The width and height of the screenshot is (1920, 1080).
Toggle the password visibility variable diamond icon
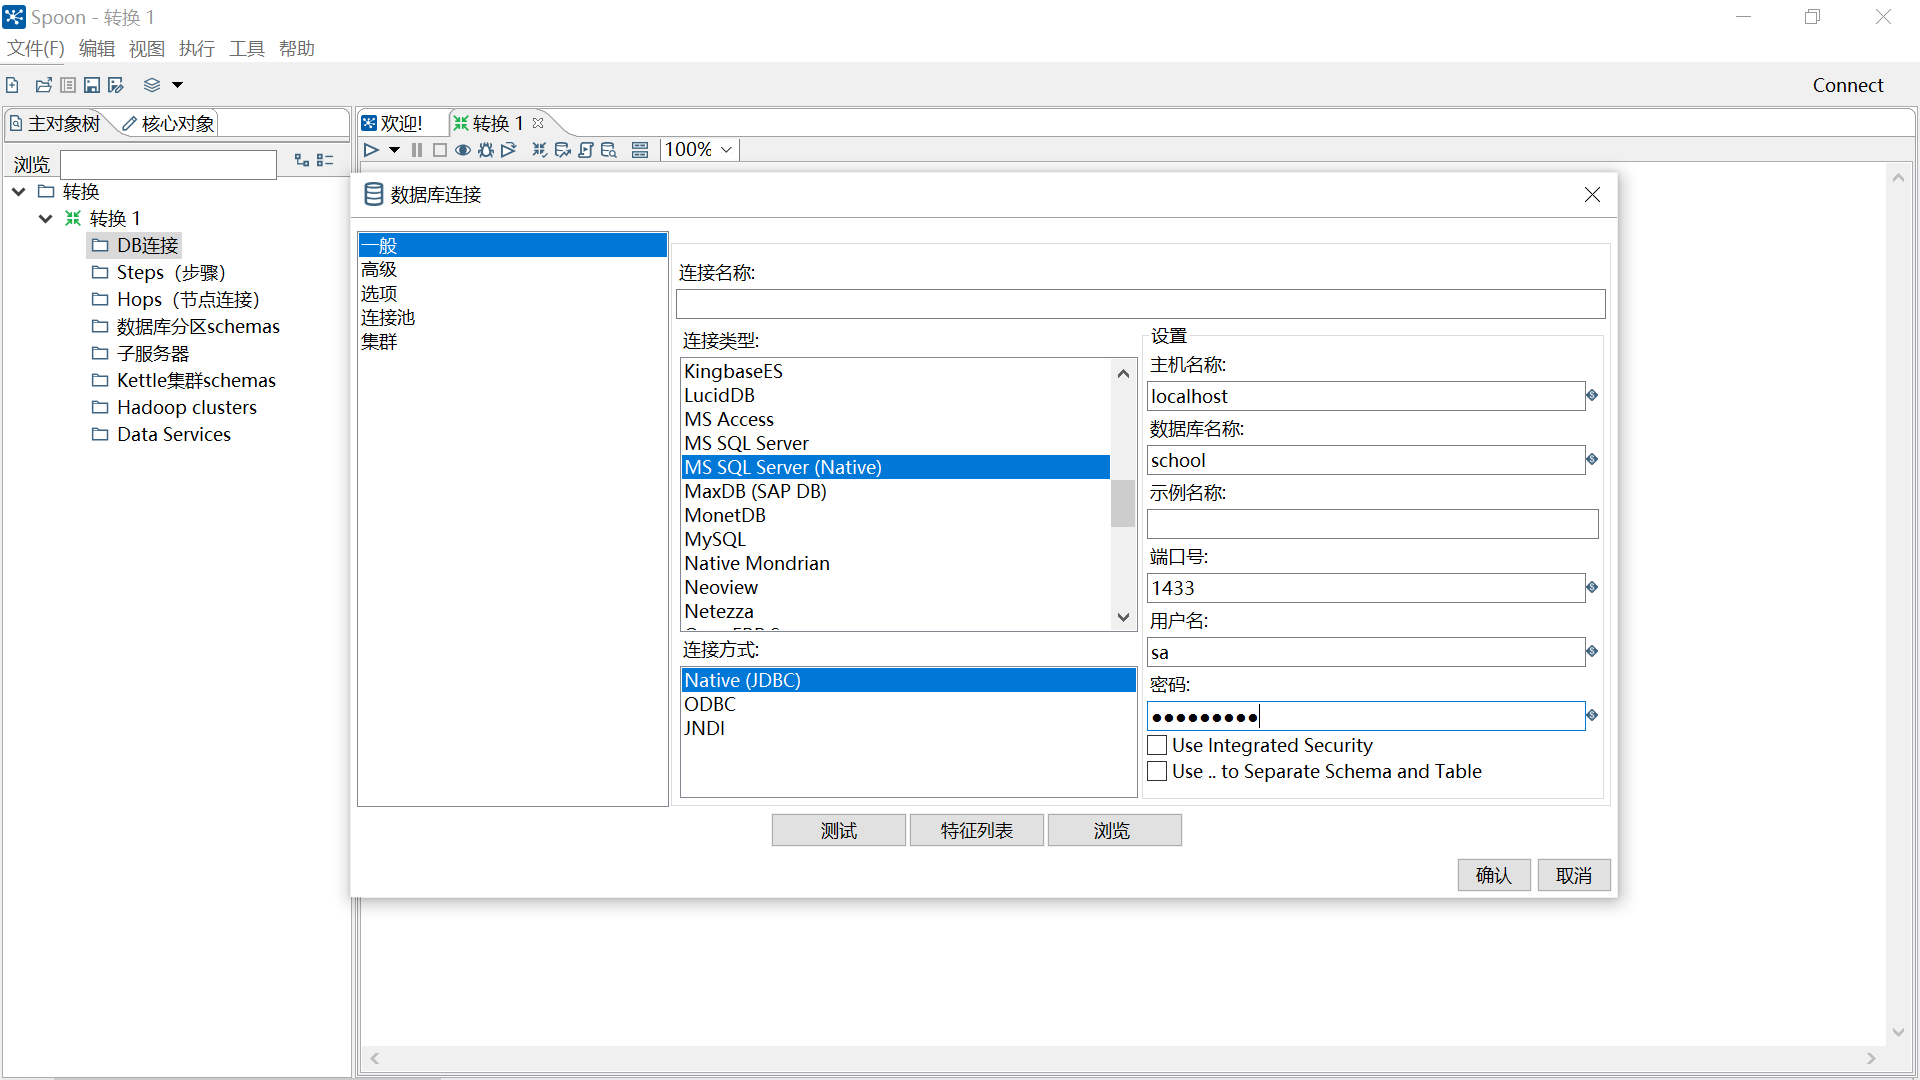[1590, 715]
